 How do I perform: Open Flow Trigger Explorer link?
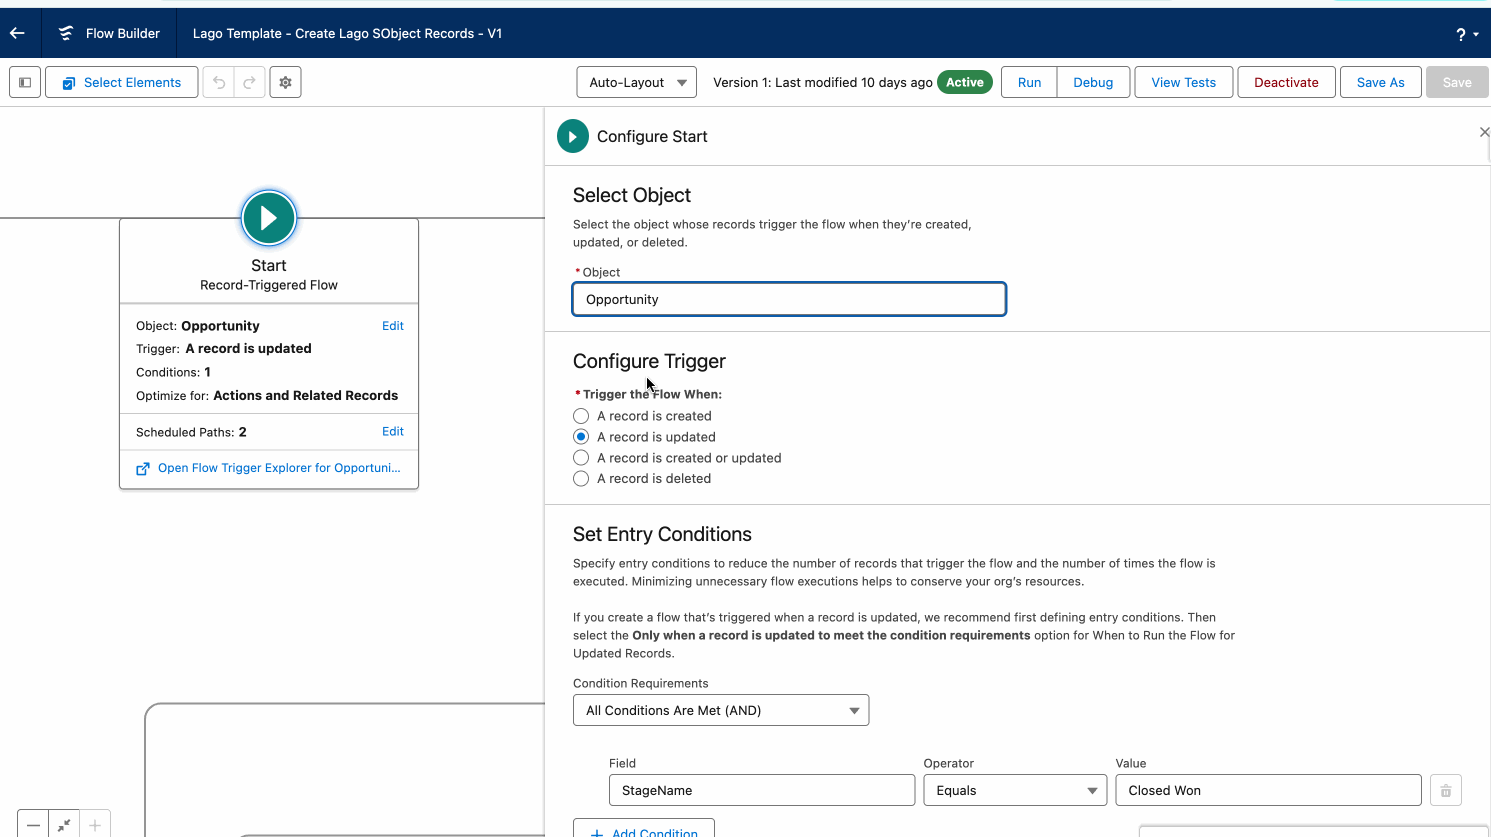click(278, 468)
